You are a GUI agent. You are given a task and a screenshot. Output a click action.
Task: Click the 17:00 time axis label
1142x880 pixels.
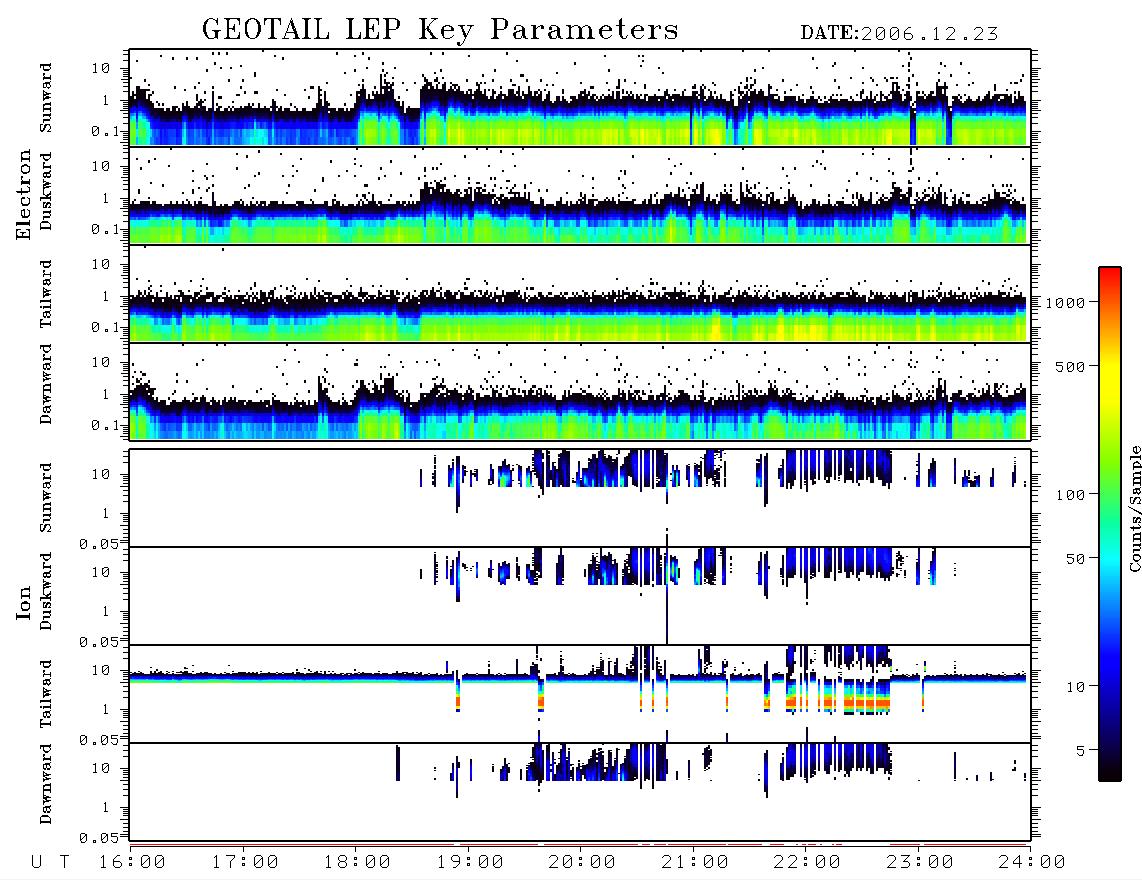tap(245, 862)
